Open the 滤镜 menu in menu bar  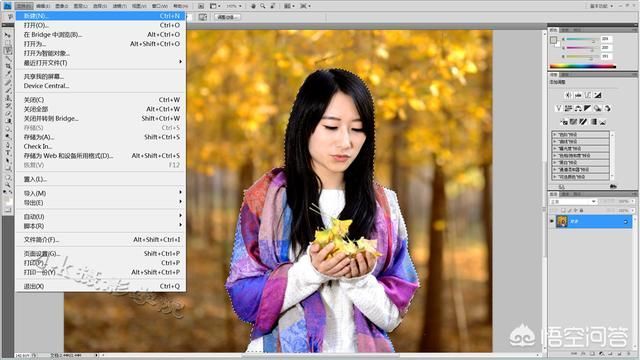pyautogui.click(x=120, y=6)
